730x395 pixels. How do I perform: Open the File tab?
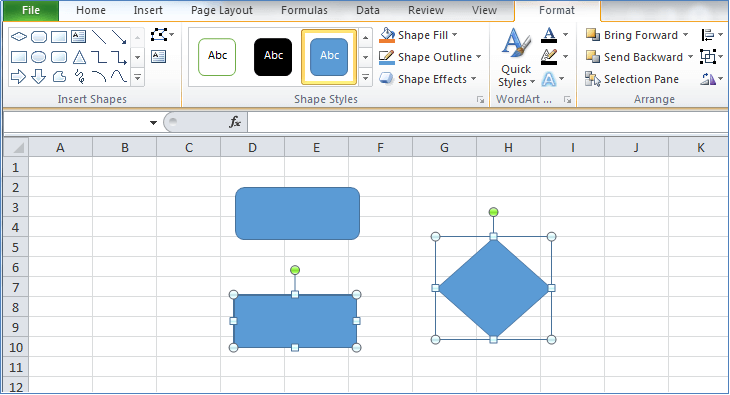point(31,10)
